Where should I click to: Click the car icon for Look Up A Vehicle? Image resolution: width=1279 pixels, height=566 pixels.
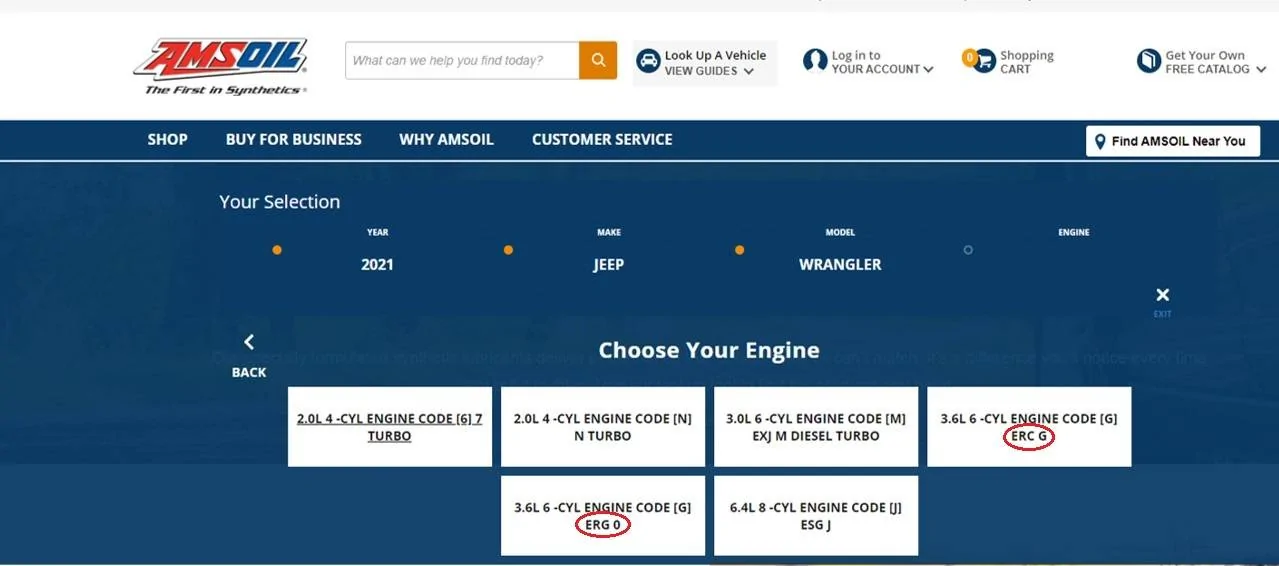click(648, 61)
